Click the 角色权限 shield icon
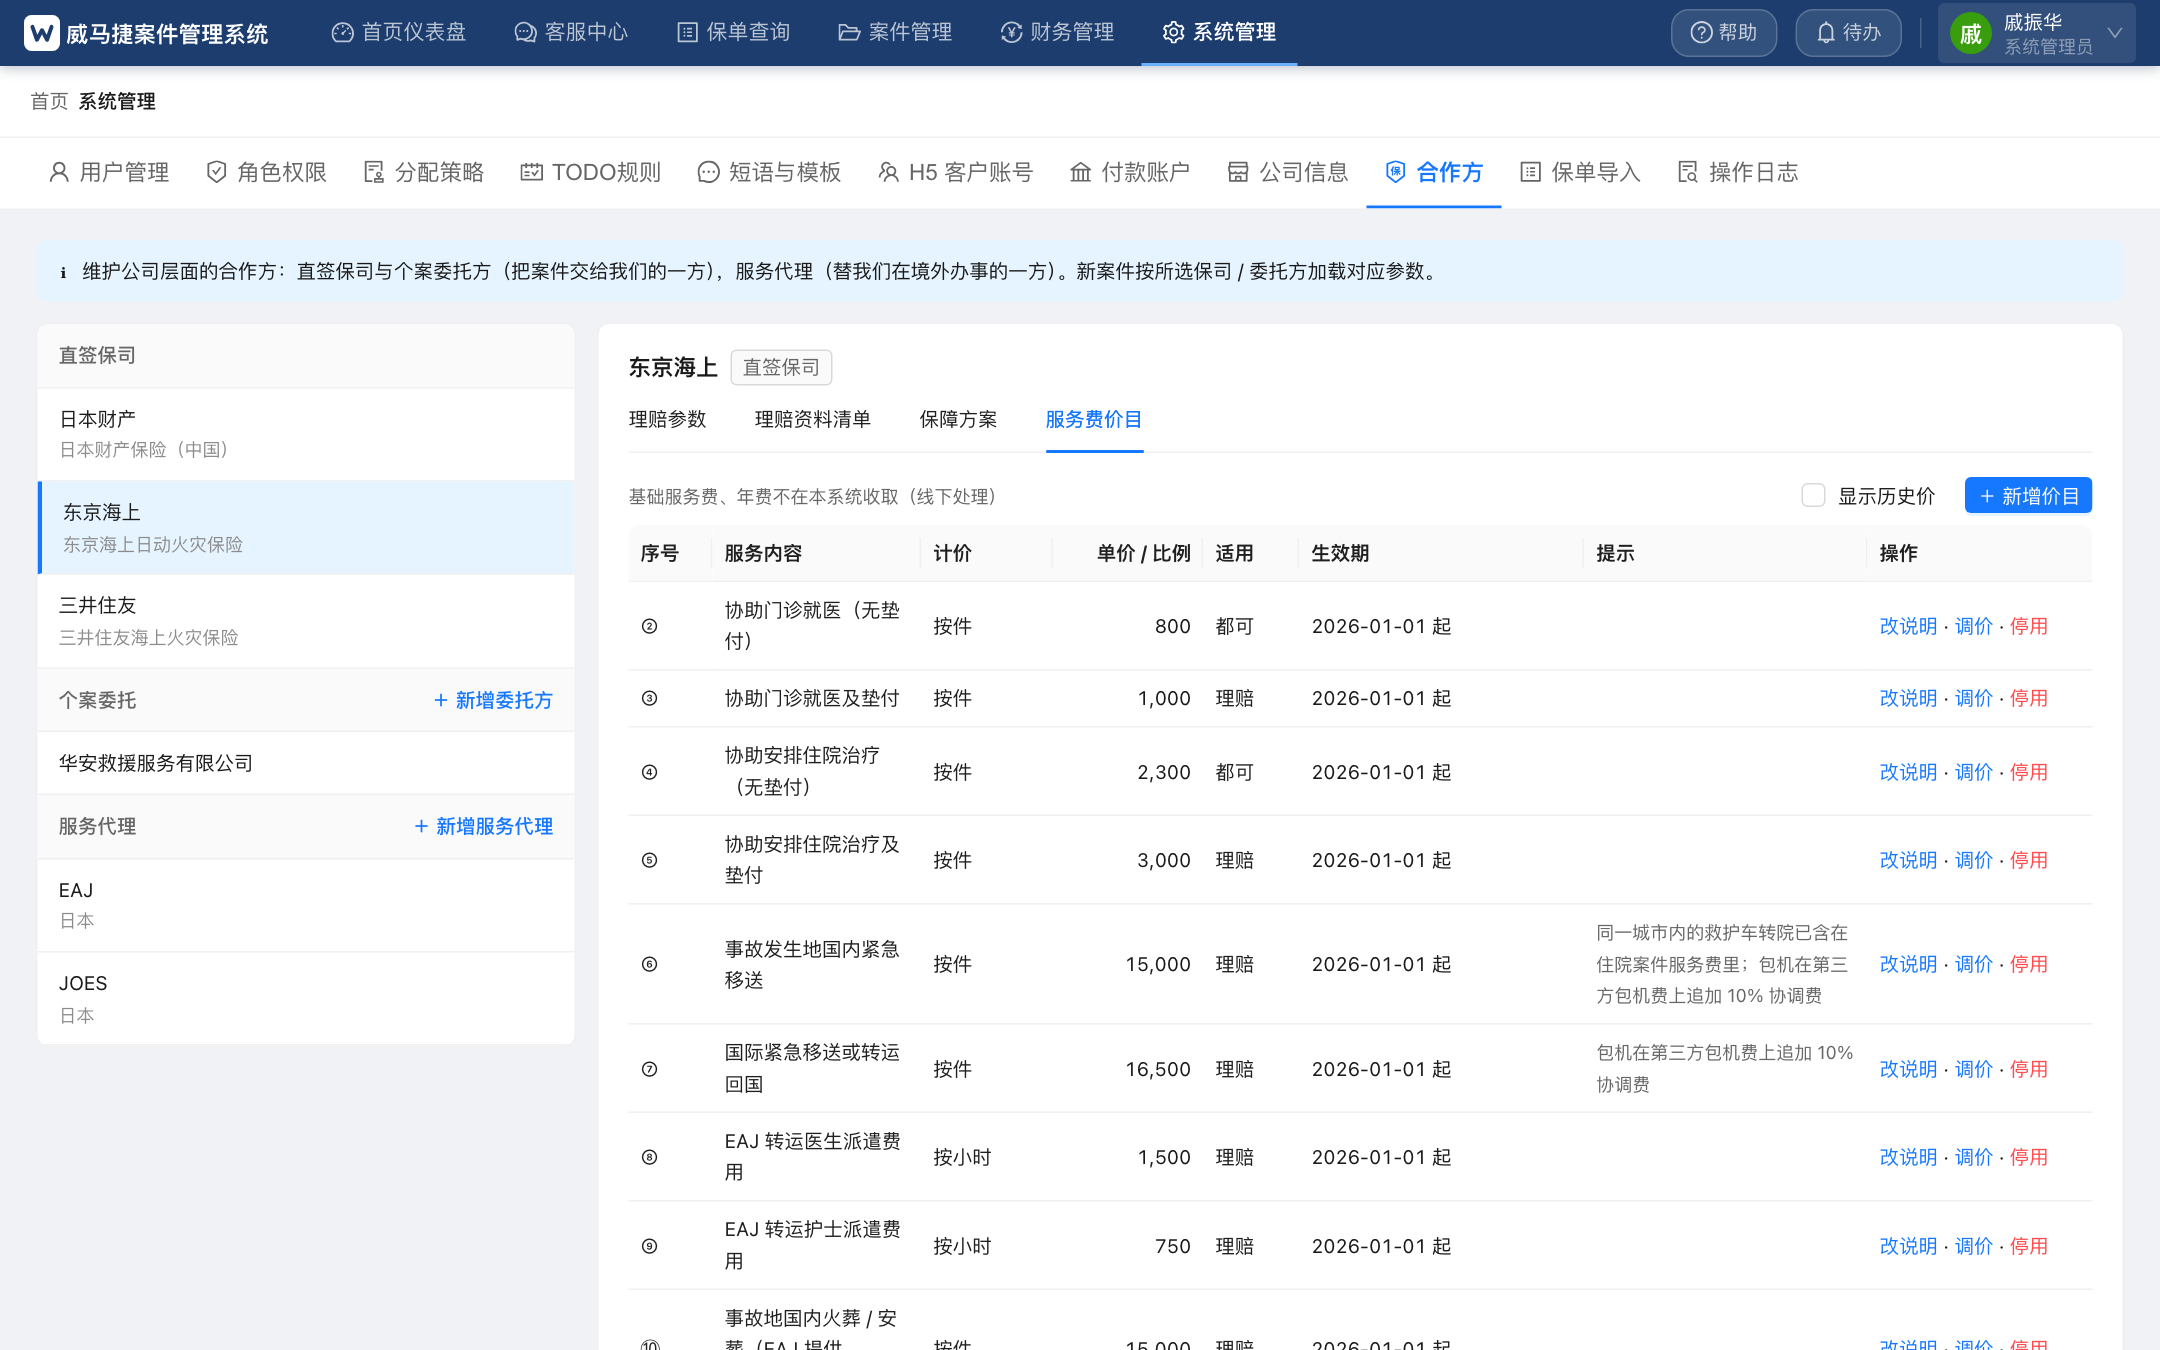Screen dimensions: 2160x1350 click(x=216, y=172)
